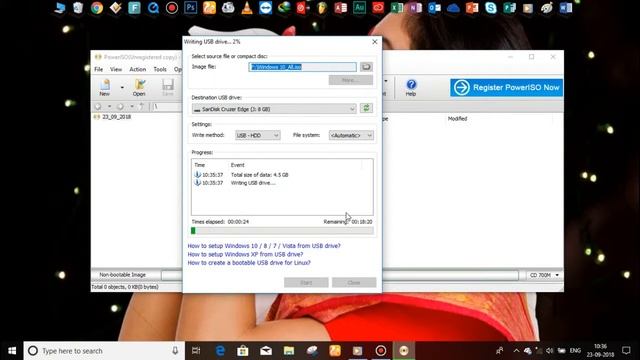This screenshot has height=360, width=640.
Task: Expand New button dropdown arrow
Action: (122, 87)
